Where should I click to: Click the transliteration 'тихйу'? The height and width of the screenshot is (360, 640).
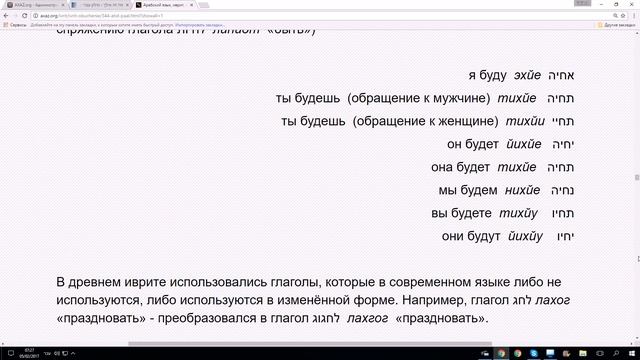click(518, 213)
